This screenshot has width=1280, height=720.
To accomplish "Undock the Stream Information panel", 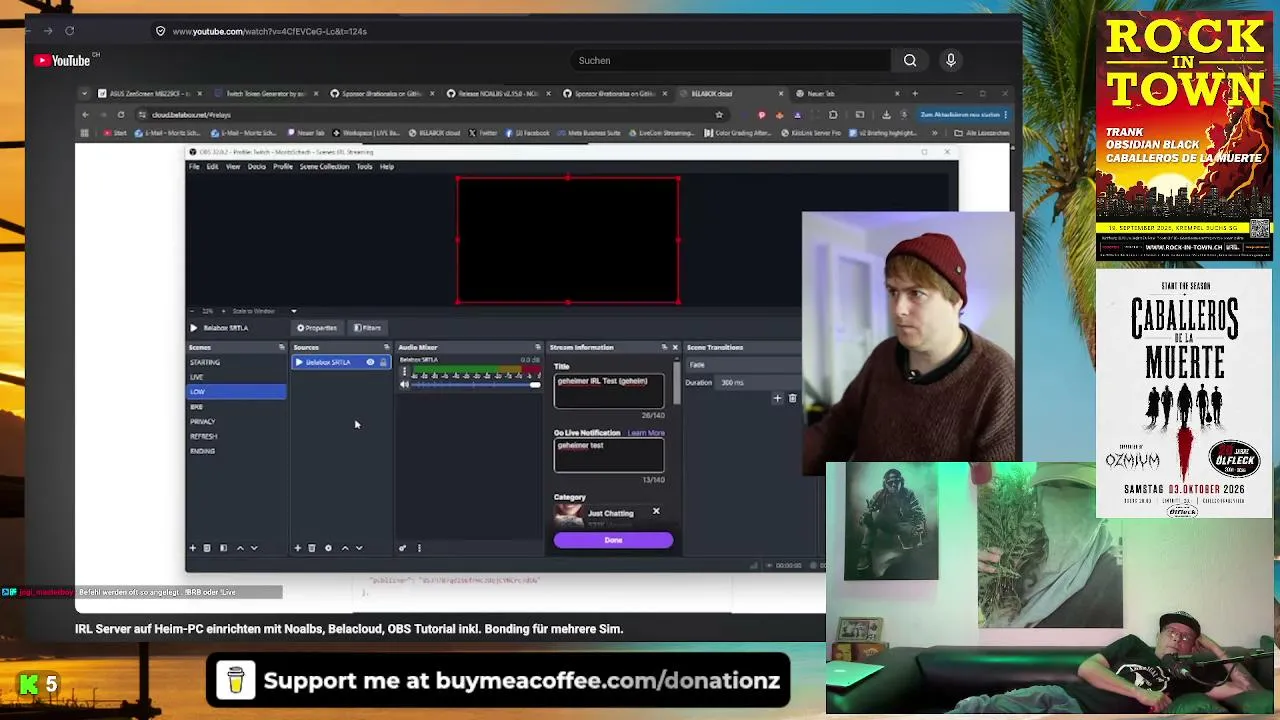I will (x=664, y=347).
